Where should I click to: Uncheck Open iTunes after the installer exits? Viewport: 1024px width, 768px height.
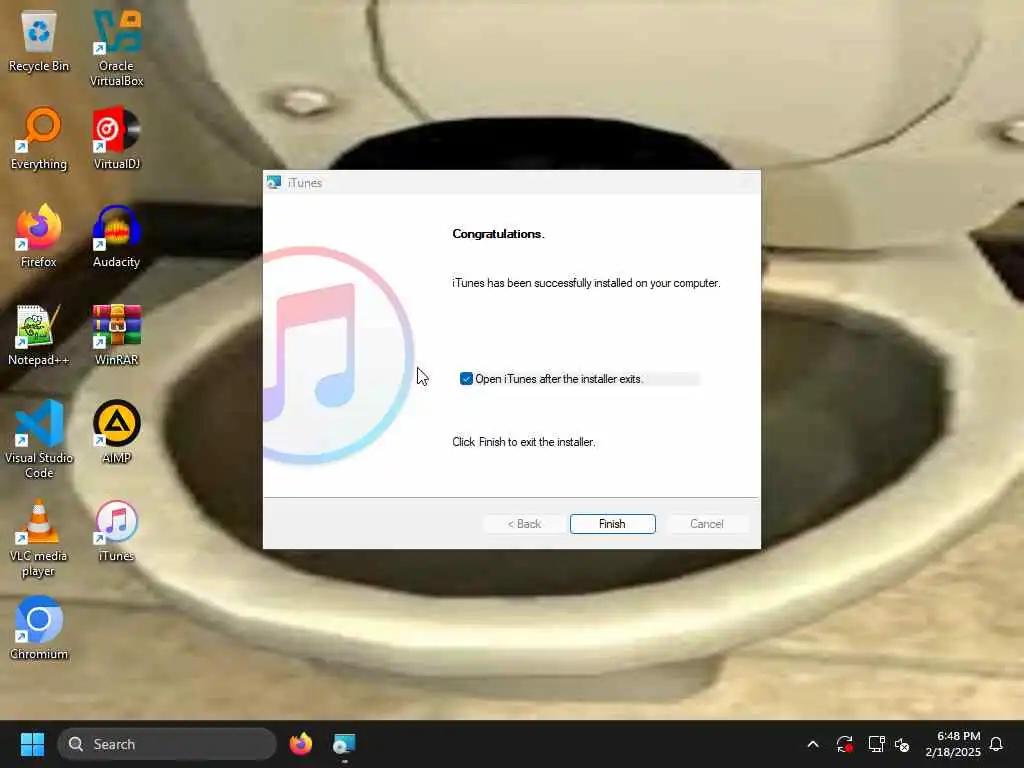(x=466, y=379)
